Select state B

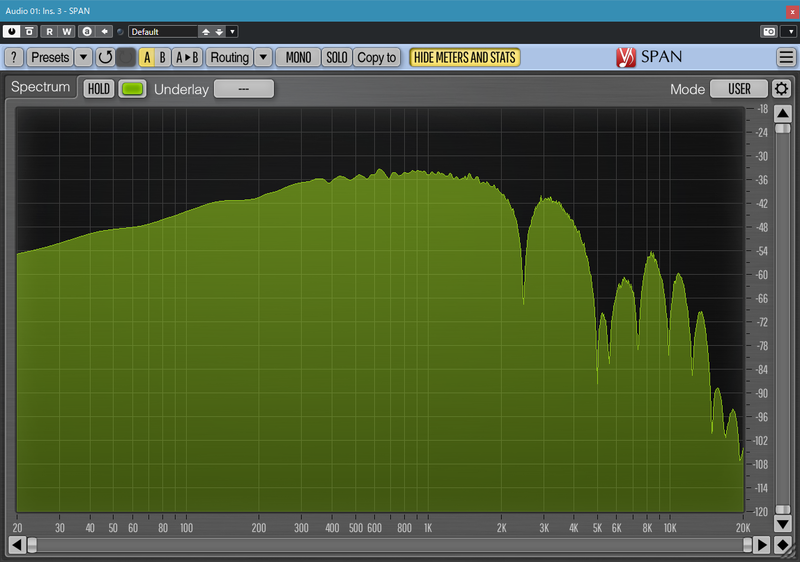point(162,57)
